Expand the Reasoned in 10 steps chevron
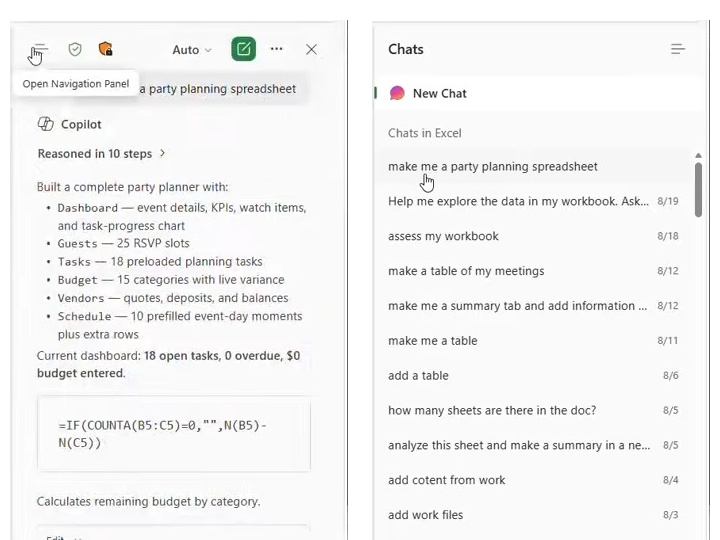 click(x=162, y=153)
